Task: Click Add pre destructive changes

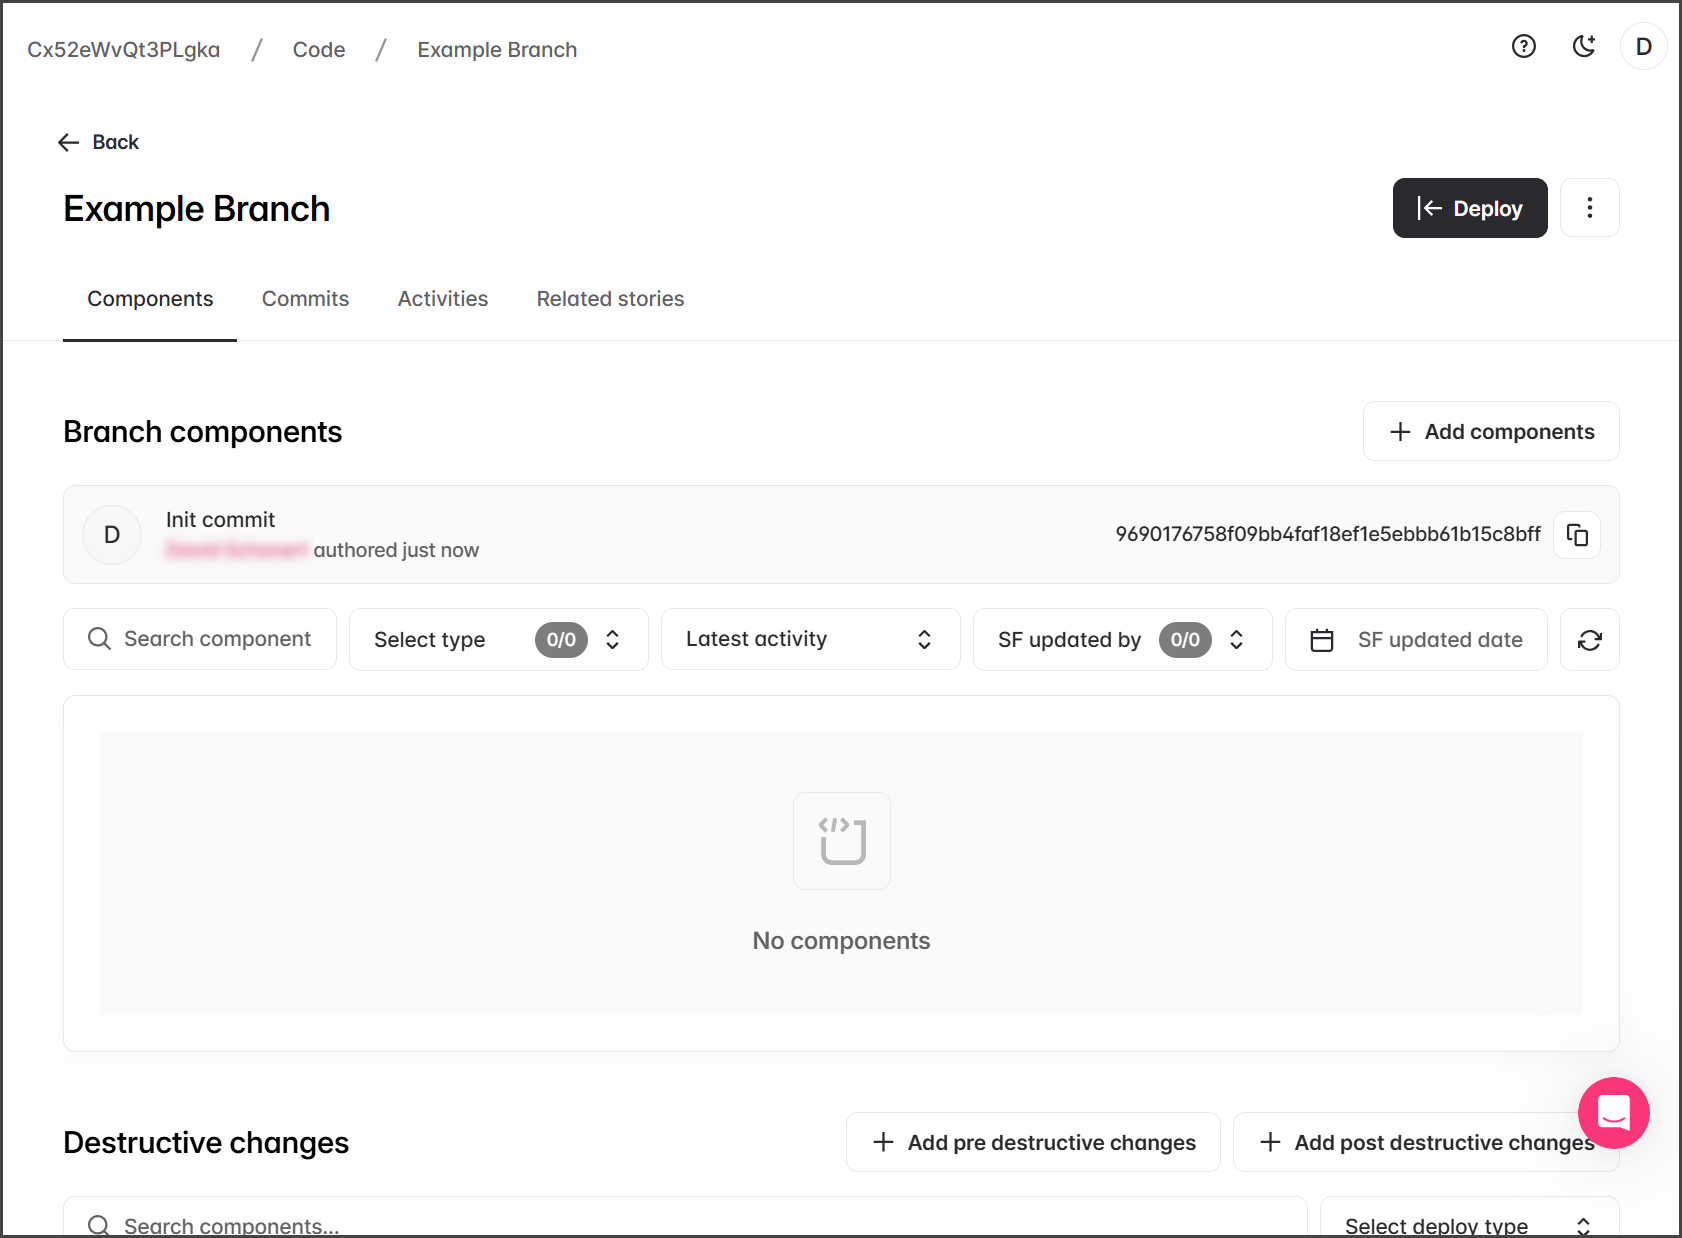Action: pos(1033,1142)
